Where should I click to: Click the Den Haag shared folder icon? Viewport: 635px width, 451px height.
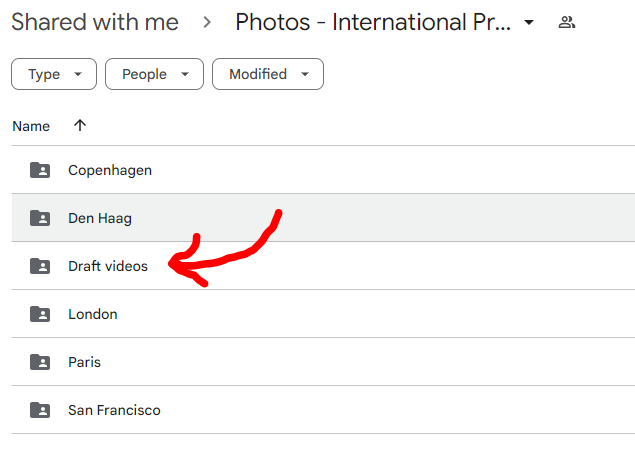[x=40, y=218]
